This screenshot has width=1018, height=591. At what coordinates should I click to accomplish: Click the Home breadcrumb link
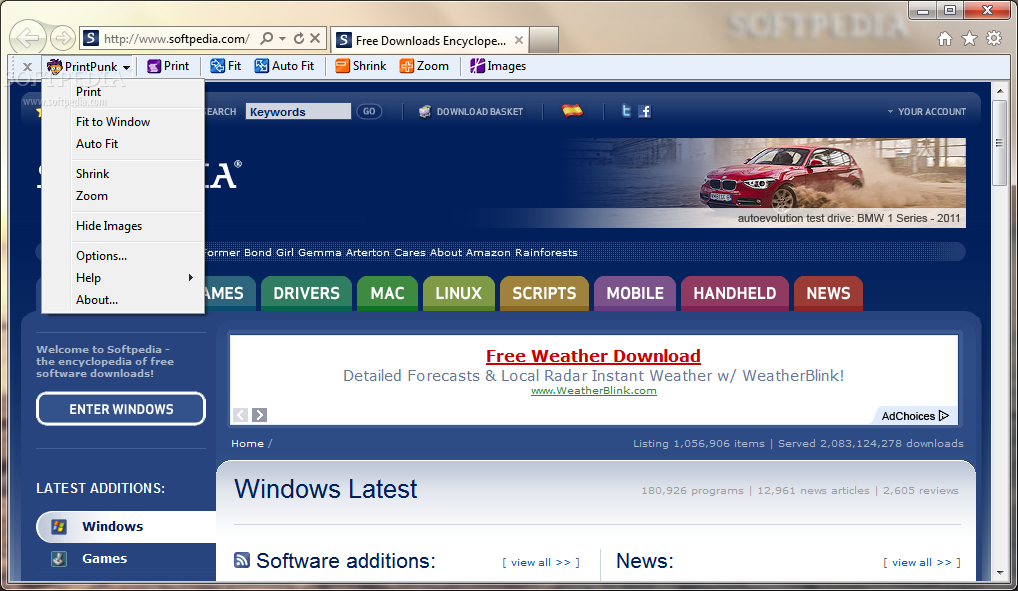[247, 444]
